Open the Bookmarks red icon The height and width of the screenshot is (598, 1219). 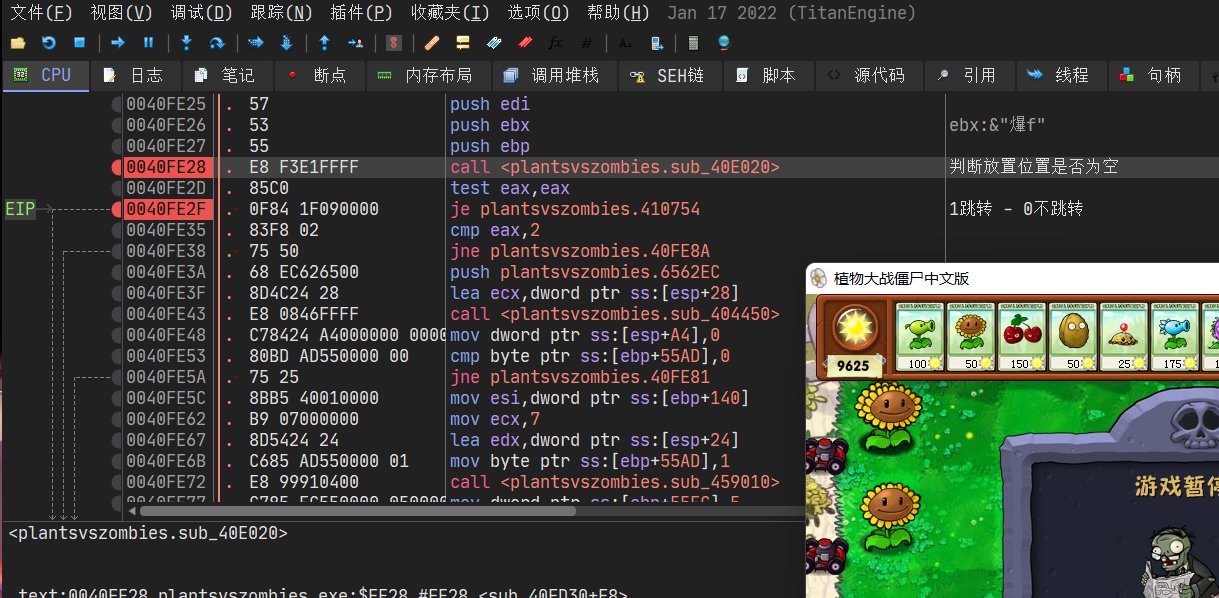coord(525,43)
